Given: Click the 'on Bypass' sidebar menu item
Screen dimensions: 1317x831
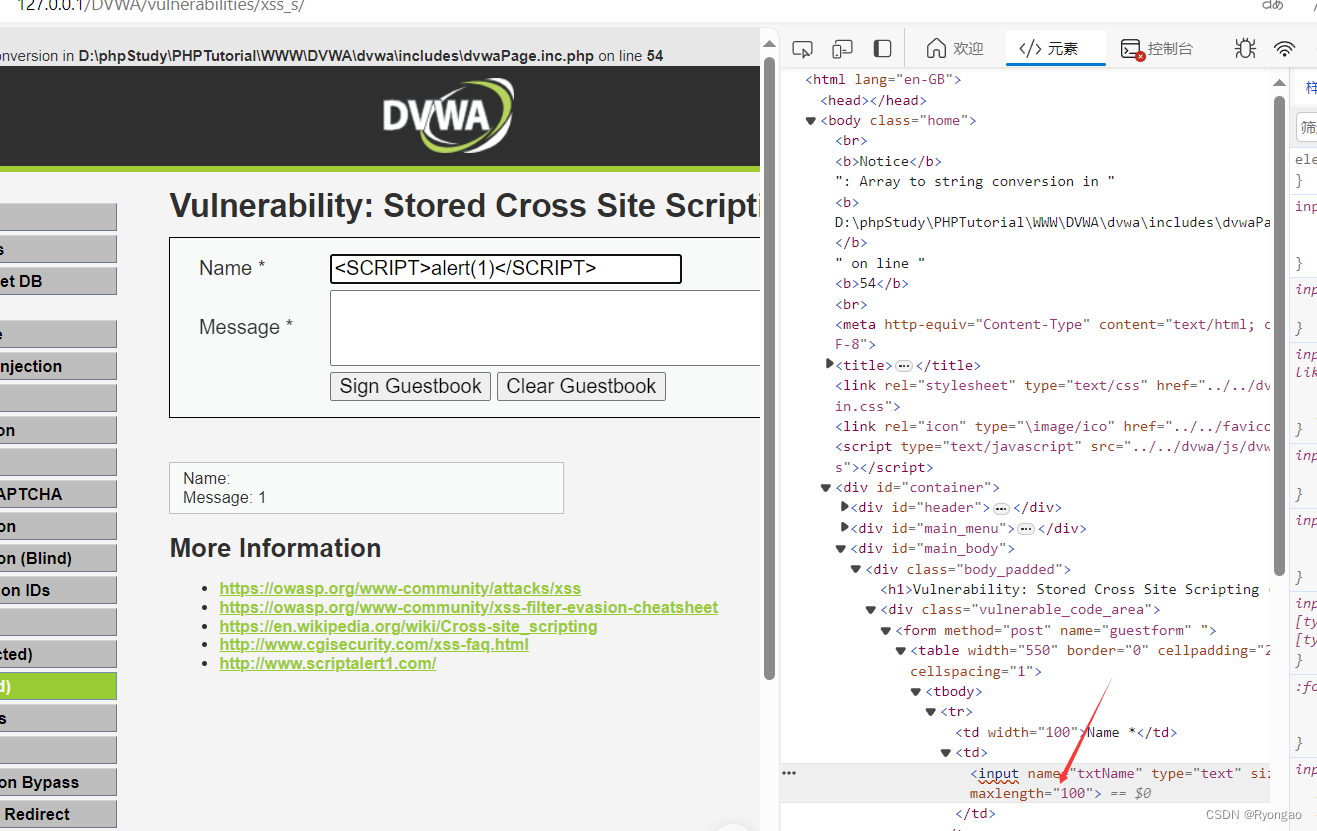Looking at the screenshot, I should [x=58, y=782].
